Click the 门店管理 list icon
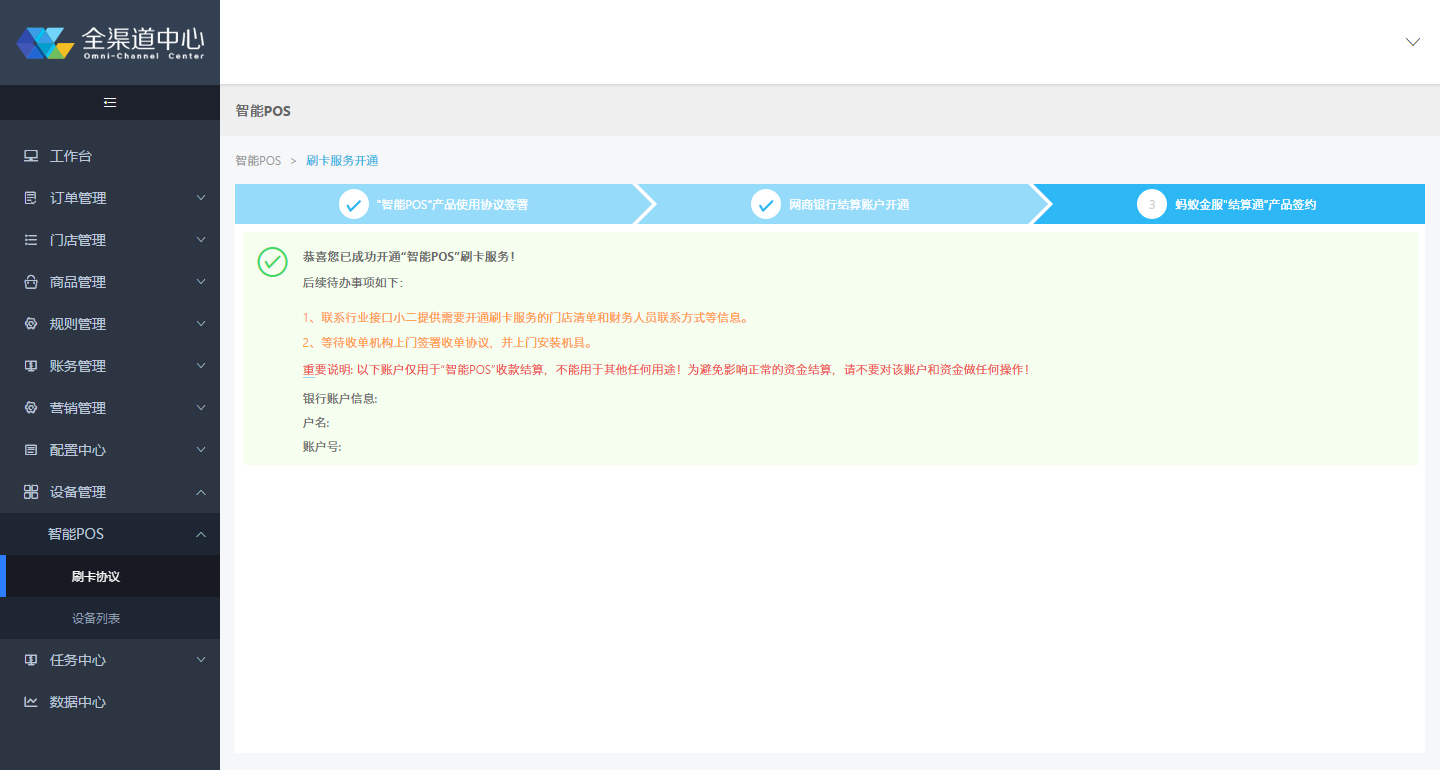The height and width of the screenshot is (770, 1440). point(31,240)
